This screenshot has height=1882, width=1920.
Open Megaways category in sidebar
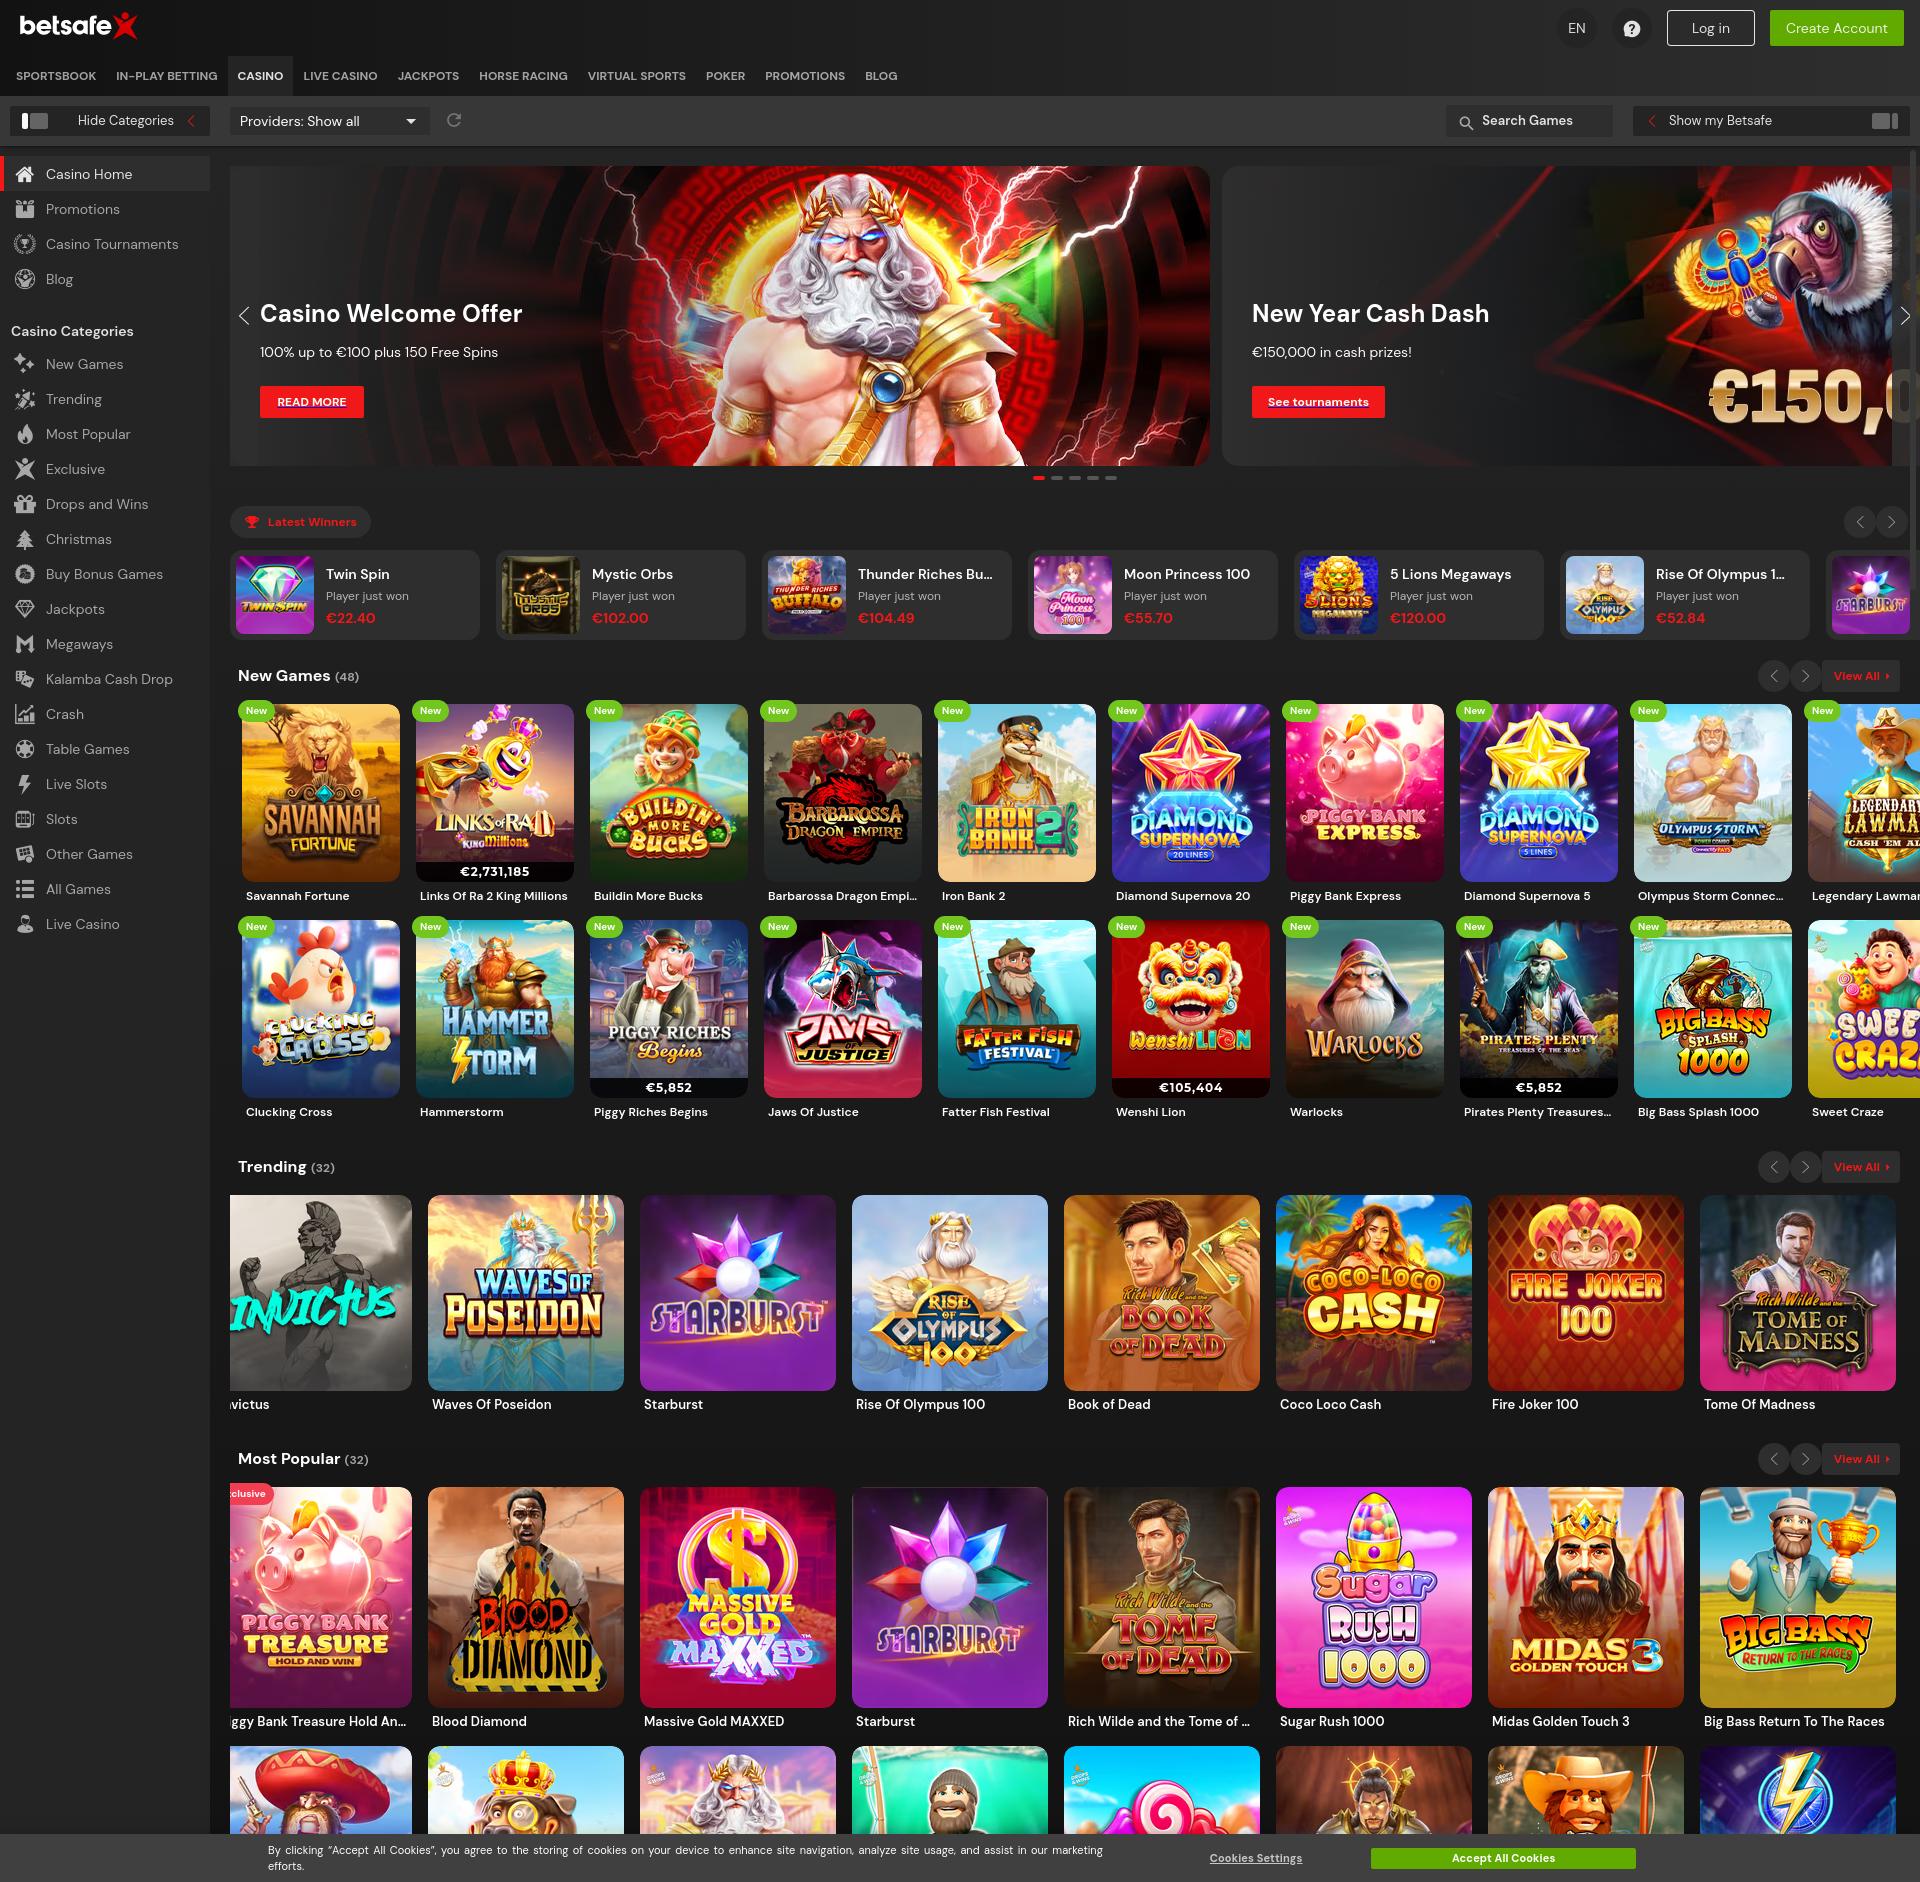[79, 644]
